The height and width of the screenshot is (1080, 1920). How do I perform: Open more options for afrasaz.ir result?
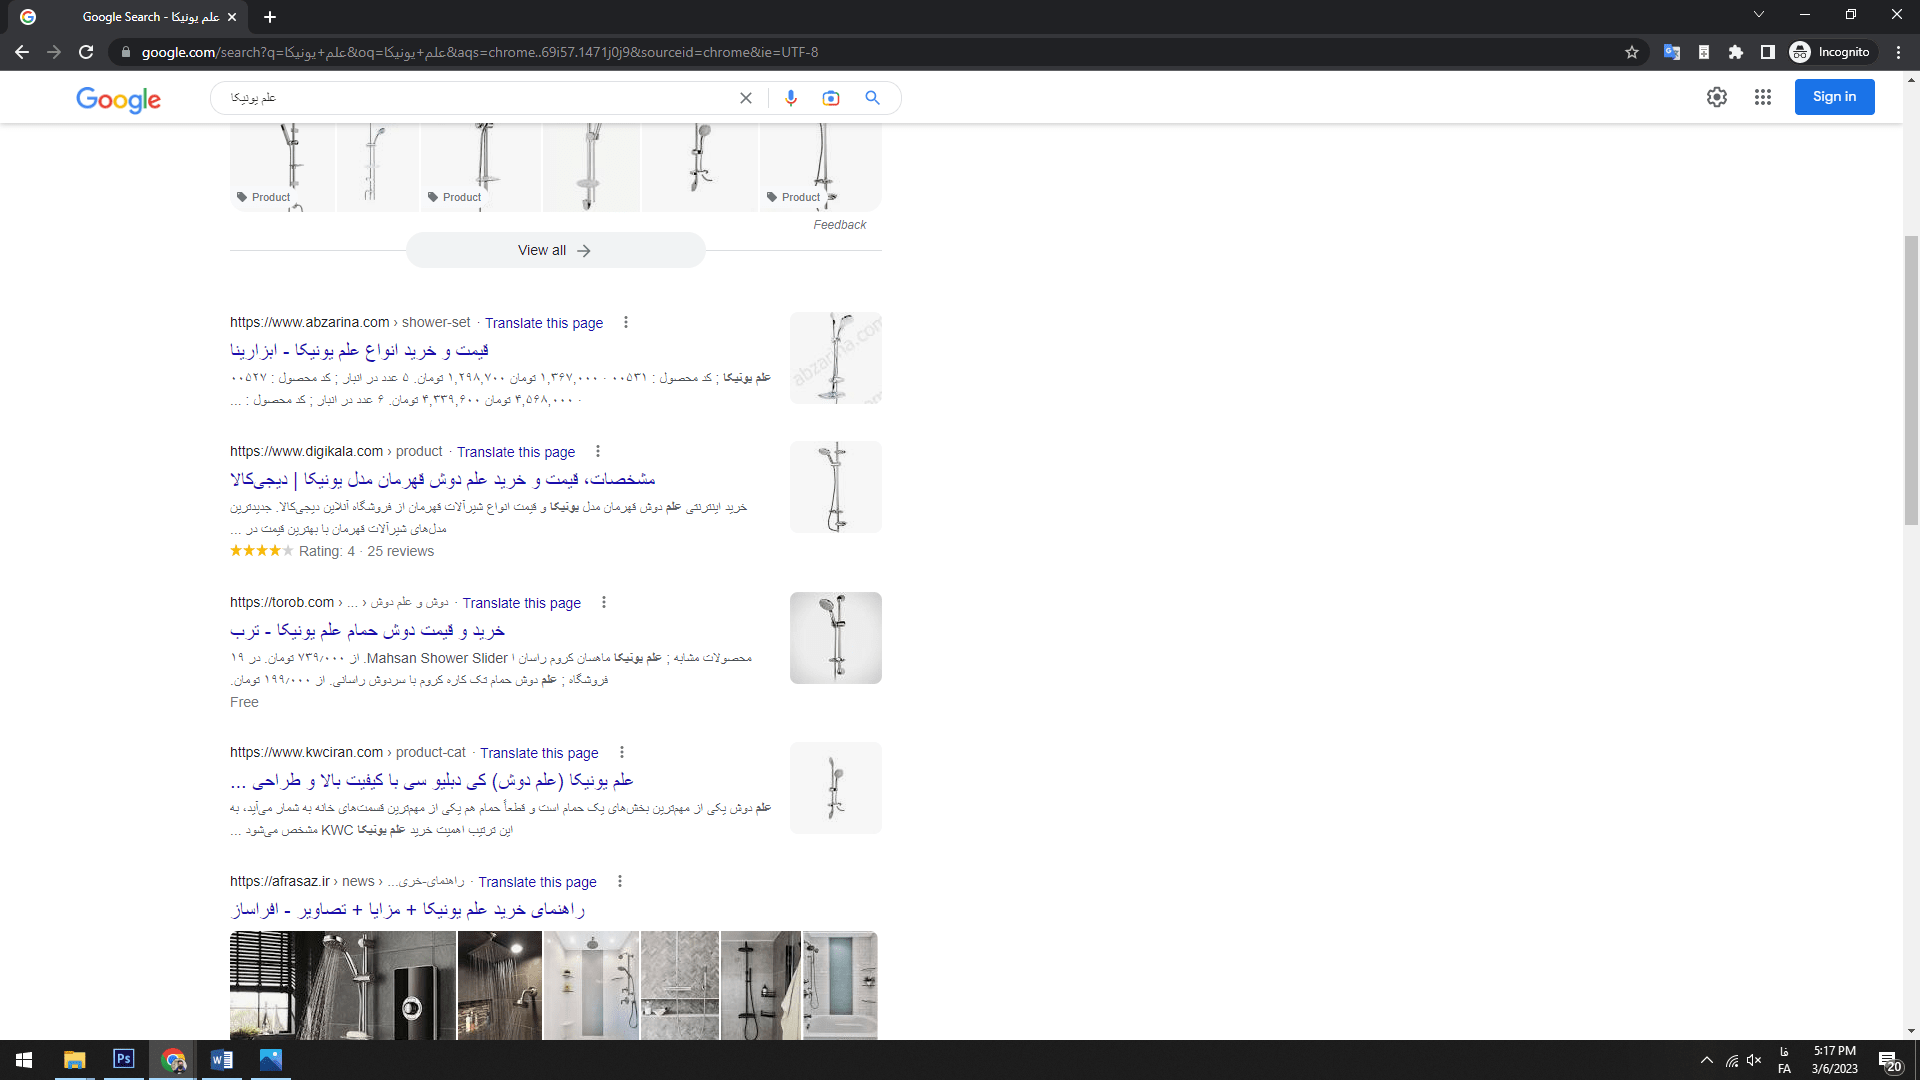pyautogui.click(x=620, y=881)
